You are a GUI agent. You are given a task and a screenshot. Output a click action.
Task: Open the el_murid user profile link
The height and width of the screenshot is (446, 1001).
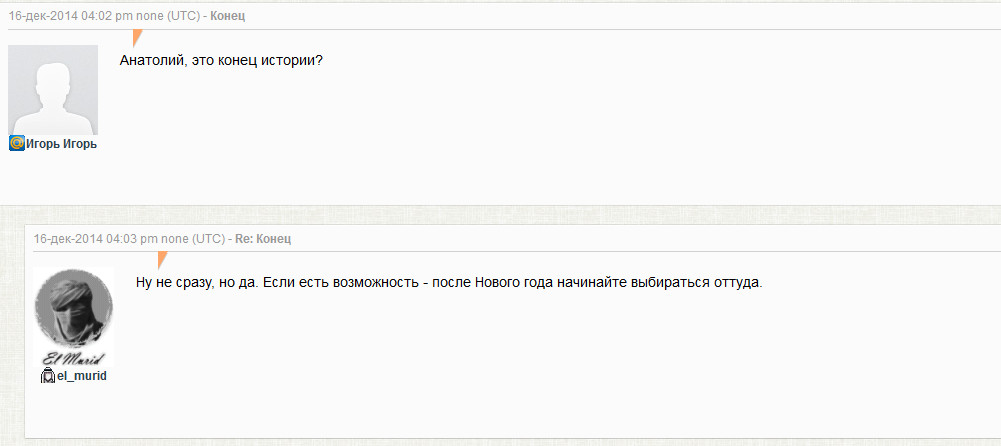(x=82, y=376)
